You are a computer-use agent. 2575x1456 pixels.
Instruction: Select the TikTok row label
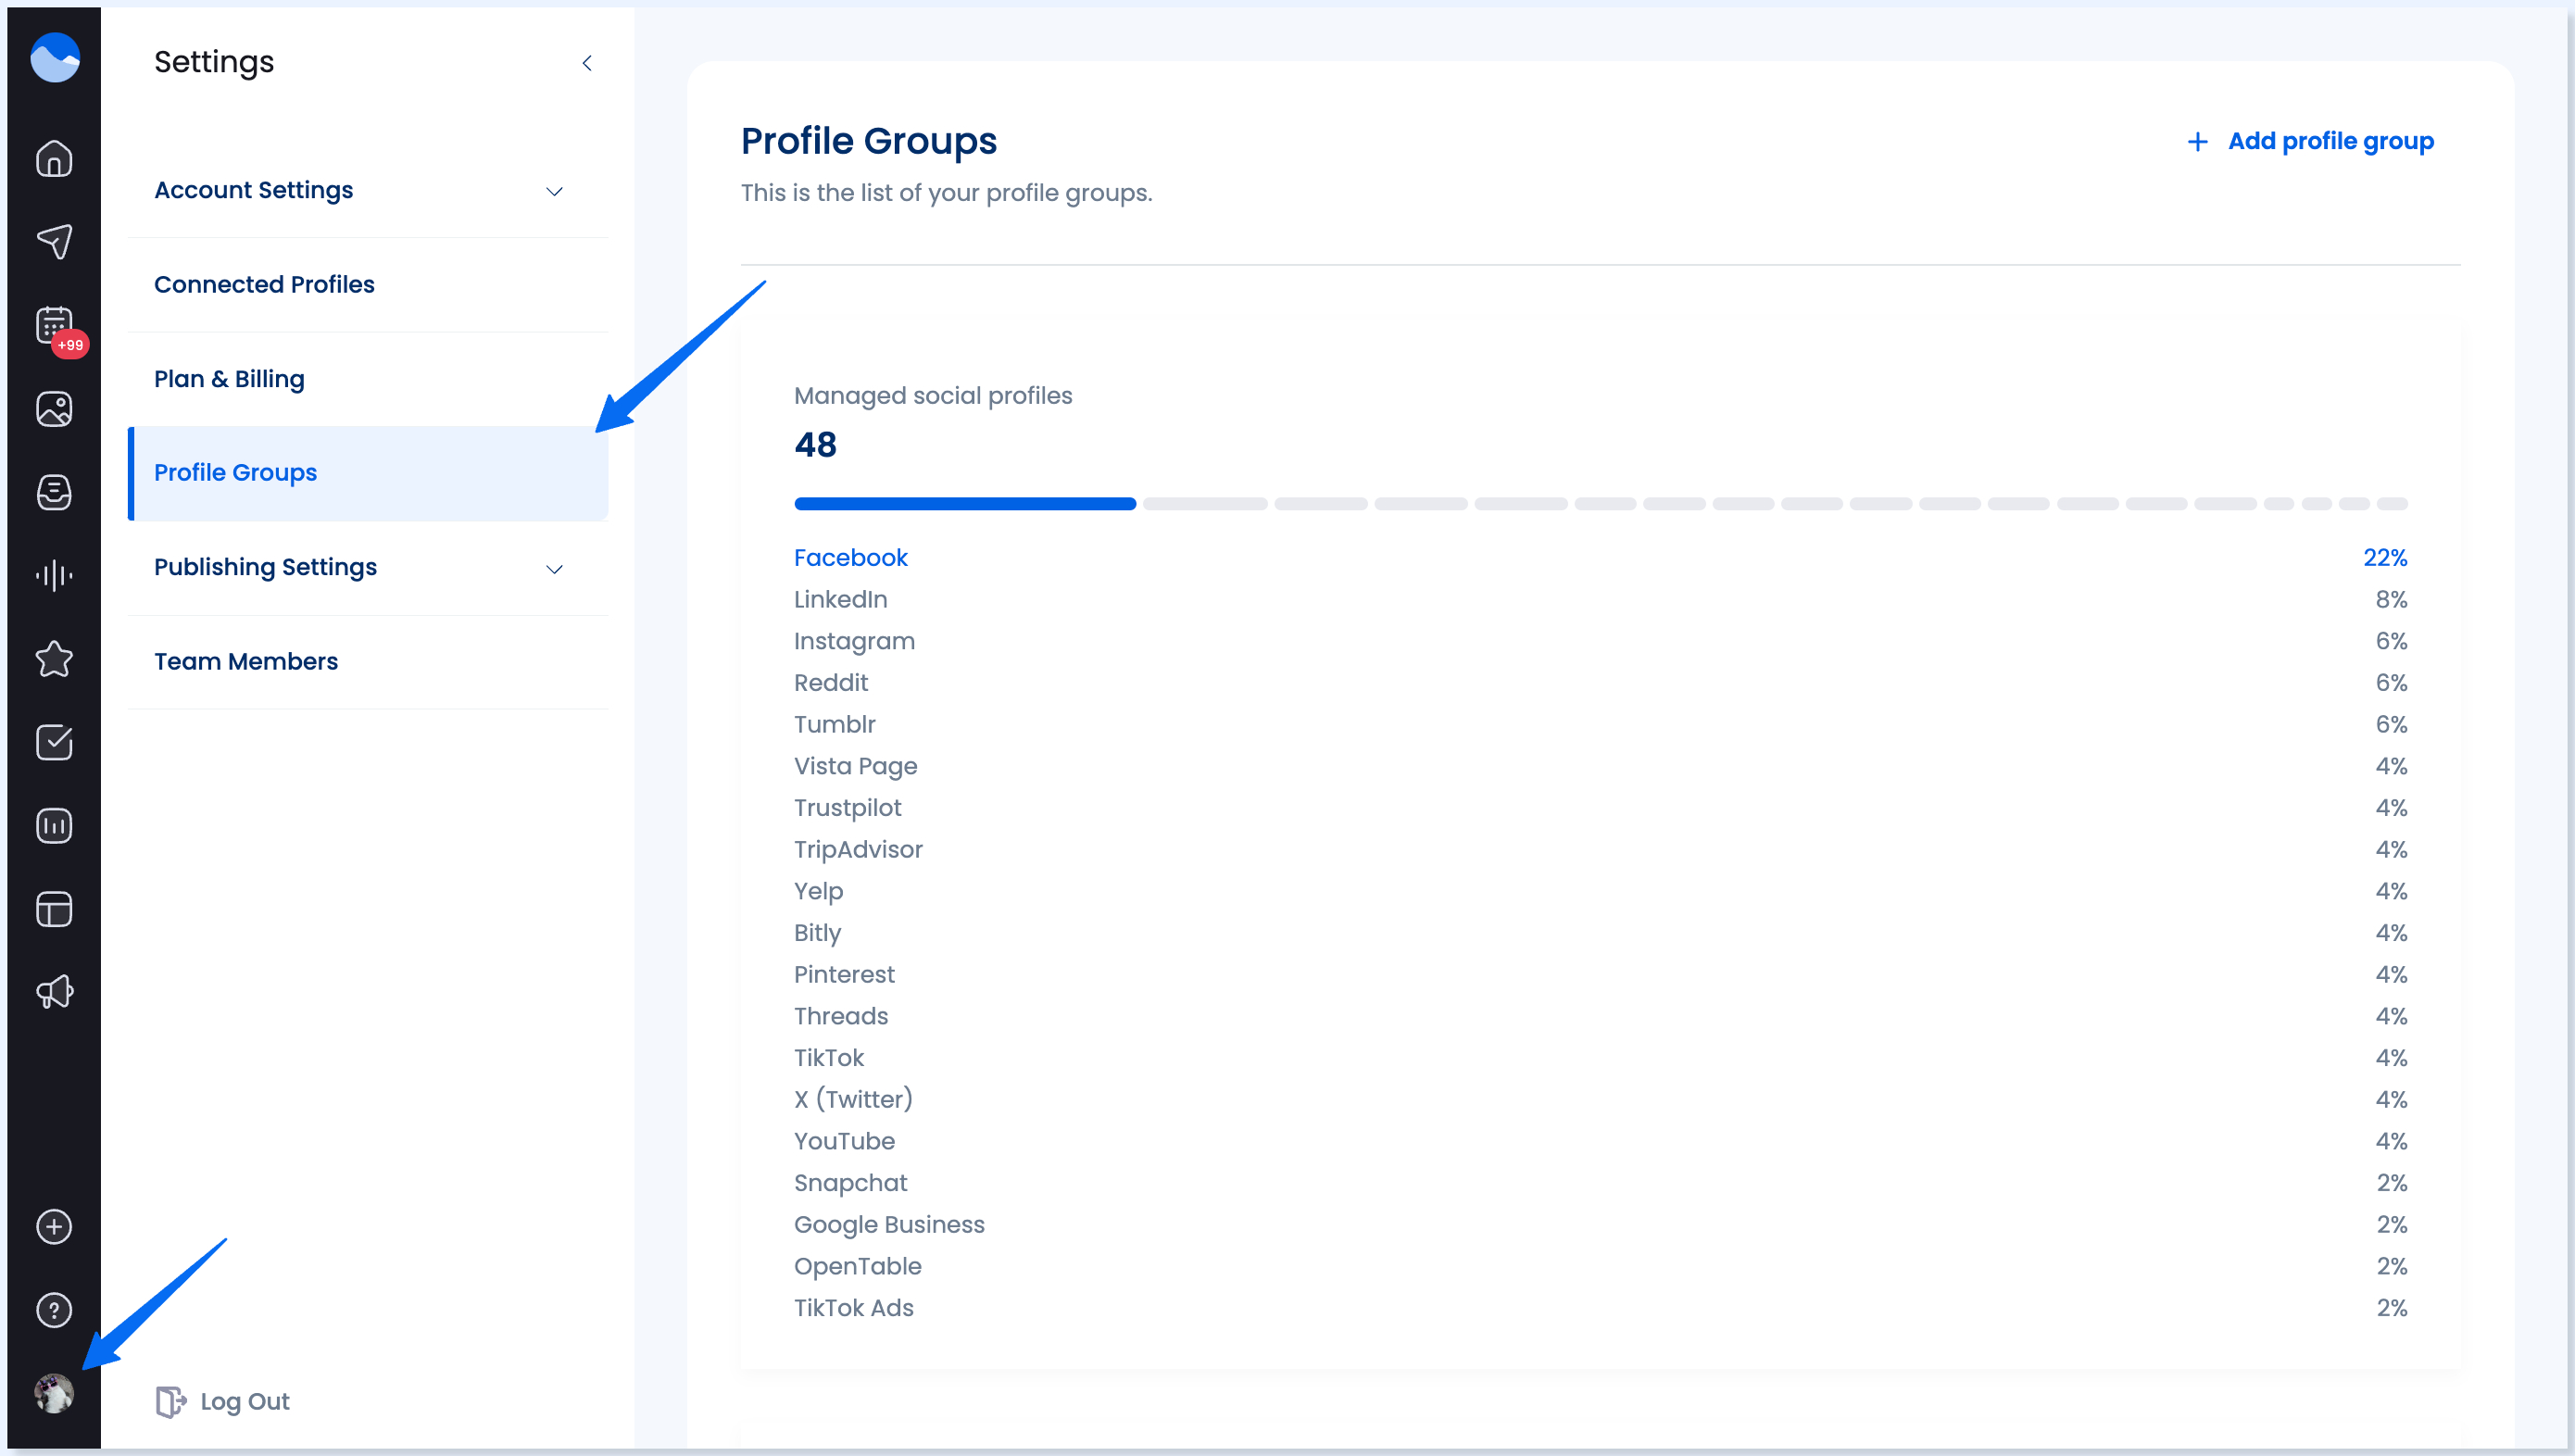point(828,1058)
